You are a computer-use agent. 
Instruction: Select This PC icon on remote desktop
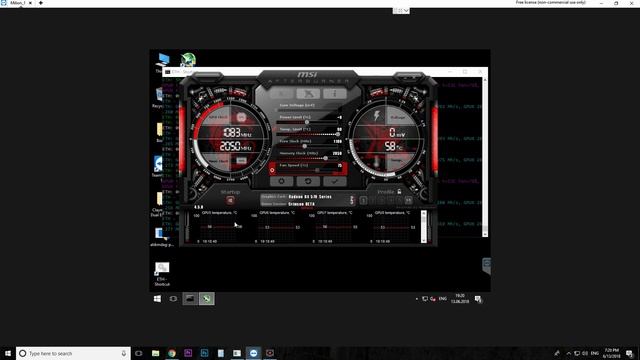pos(162,62)
